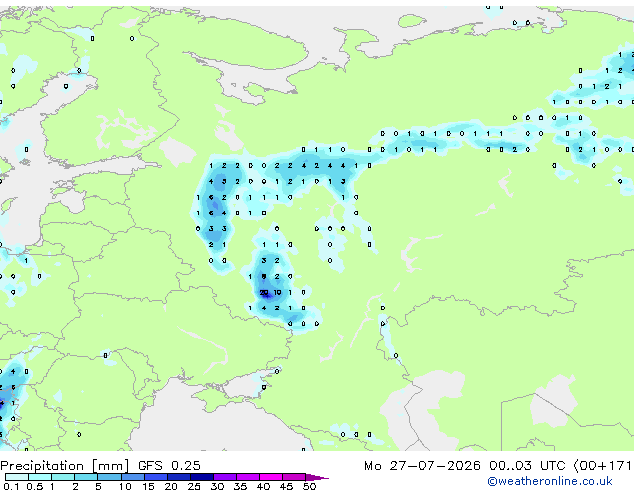The width and height of the screenshot is (634, 490).
Task: Click the "50" label under the legend
Action: coord(309,486)
